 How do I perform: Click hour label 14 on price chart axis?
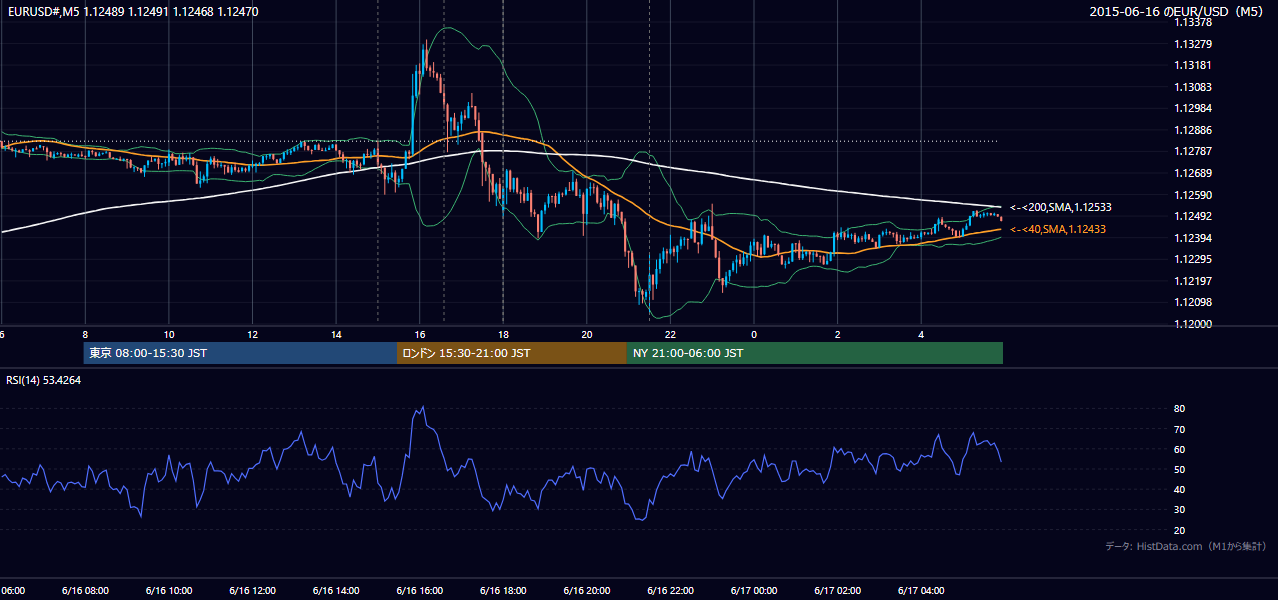(336, 334)
